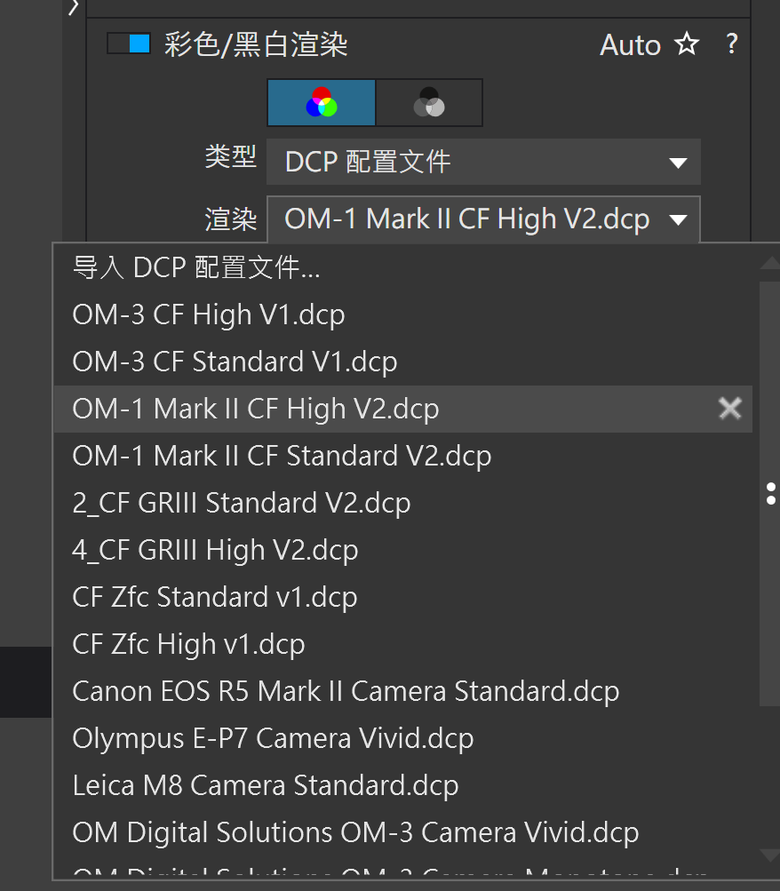Image resolution: width=780 pixels, height=891 pixels.
Task: Click the dropdown list scrollbar thumb
Action: point(770,493)
